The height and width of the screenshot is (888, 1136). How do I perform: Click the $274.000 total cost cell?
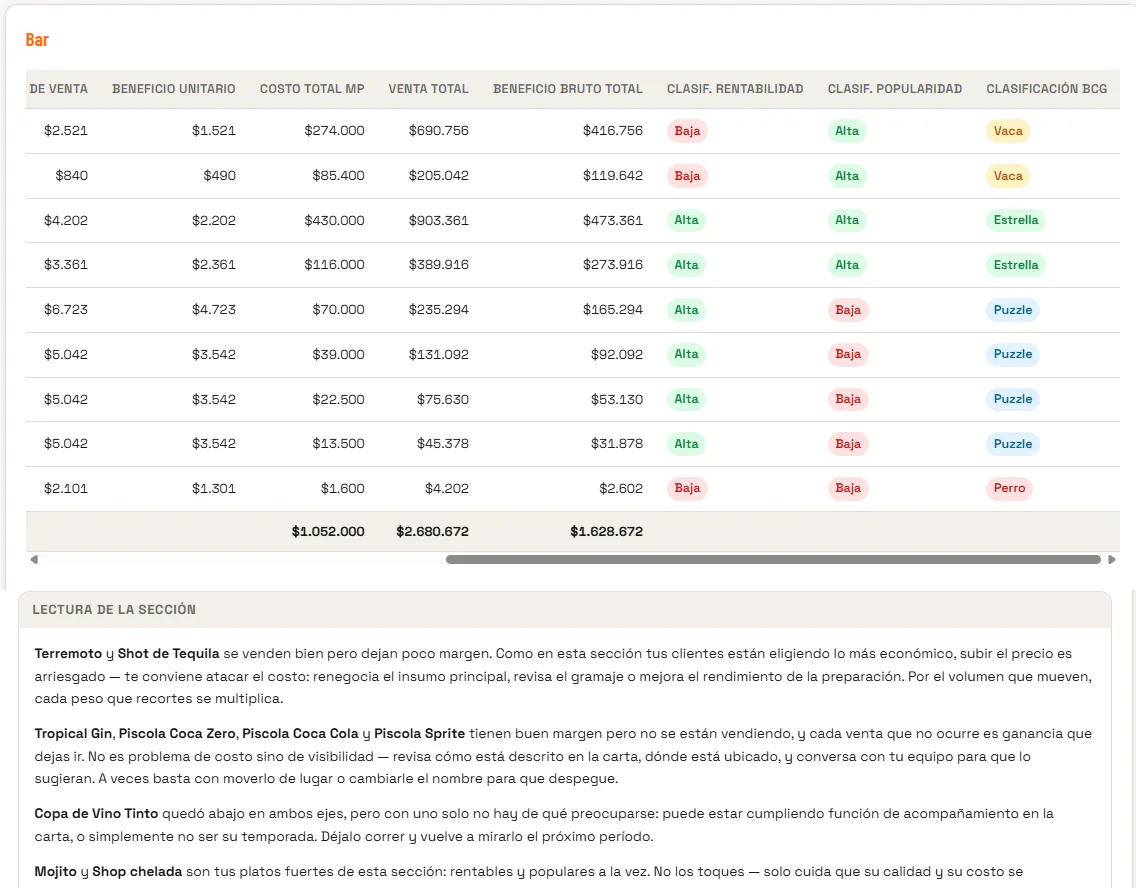[x=334, y=131]
